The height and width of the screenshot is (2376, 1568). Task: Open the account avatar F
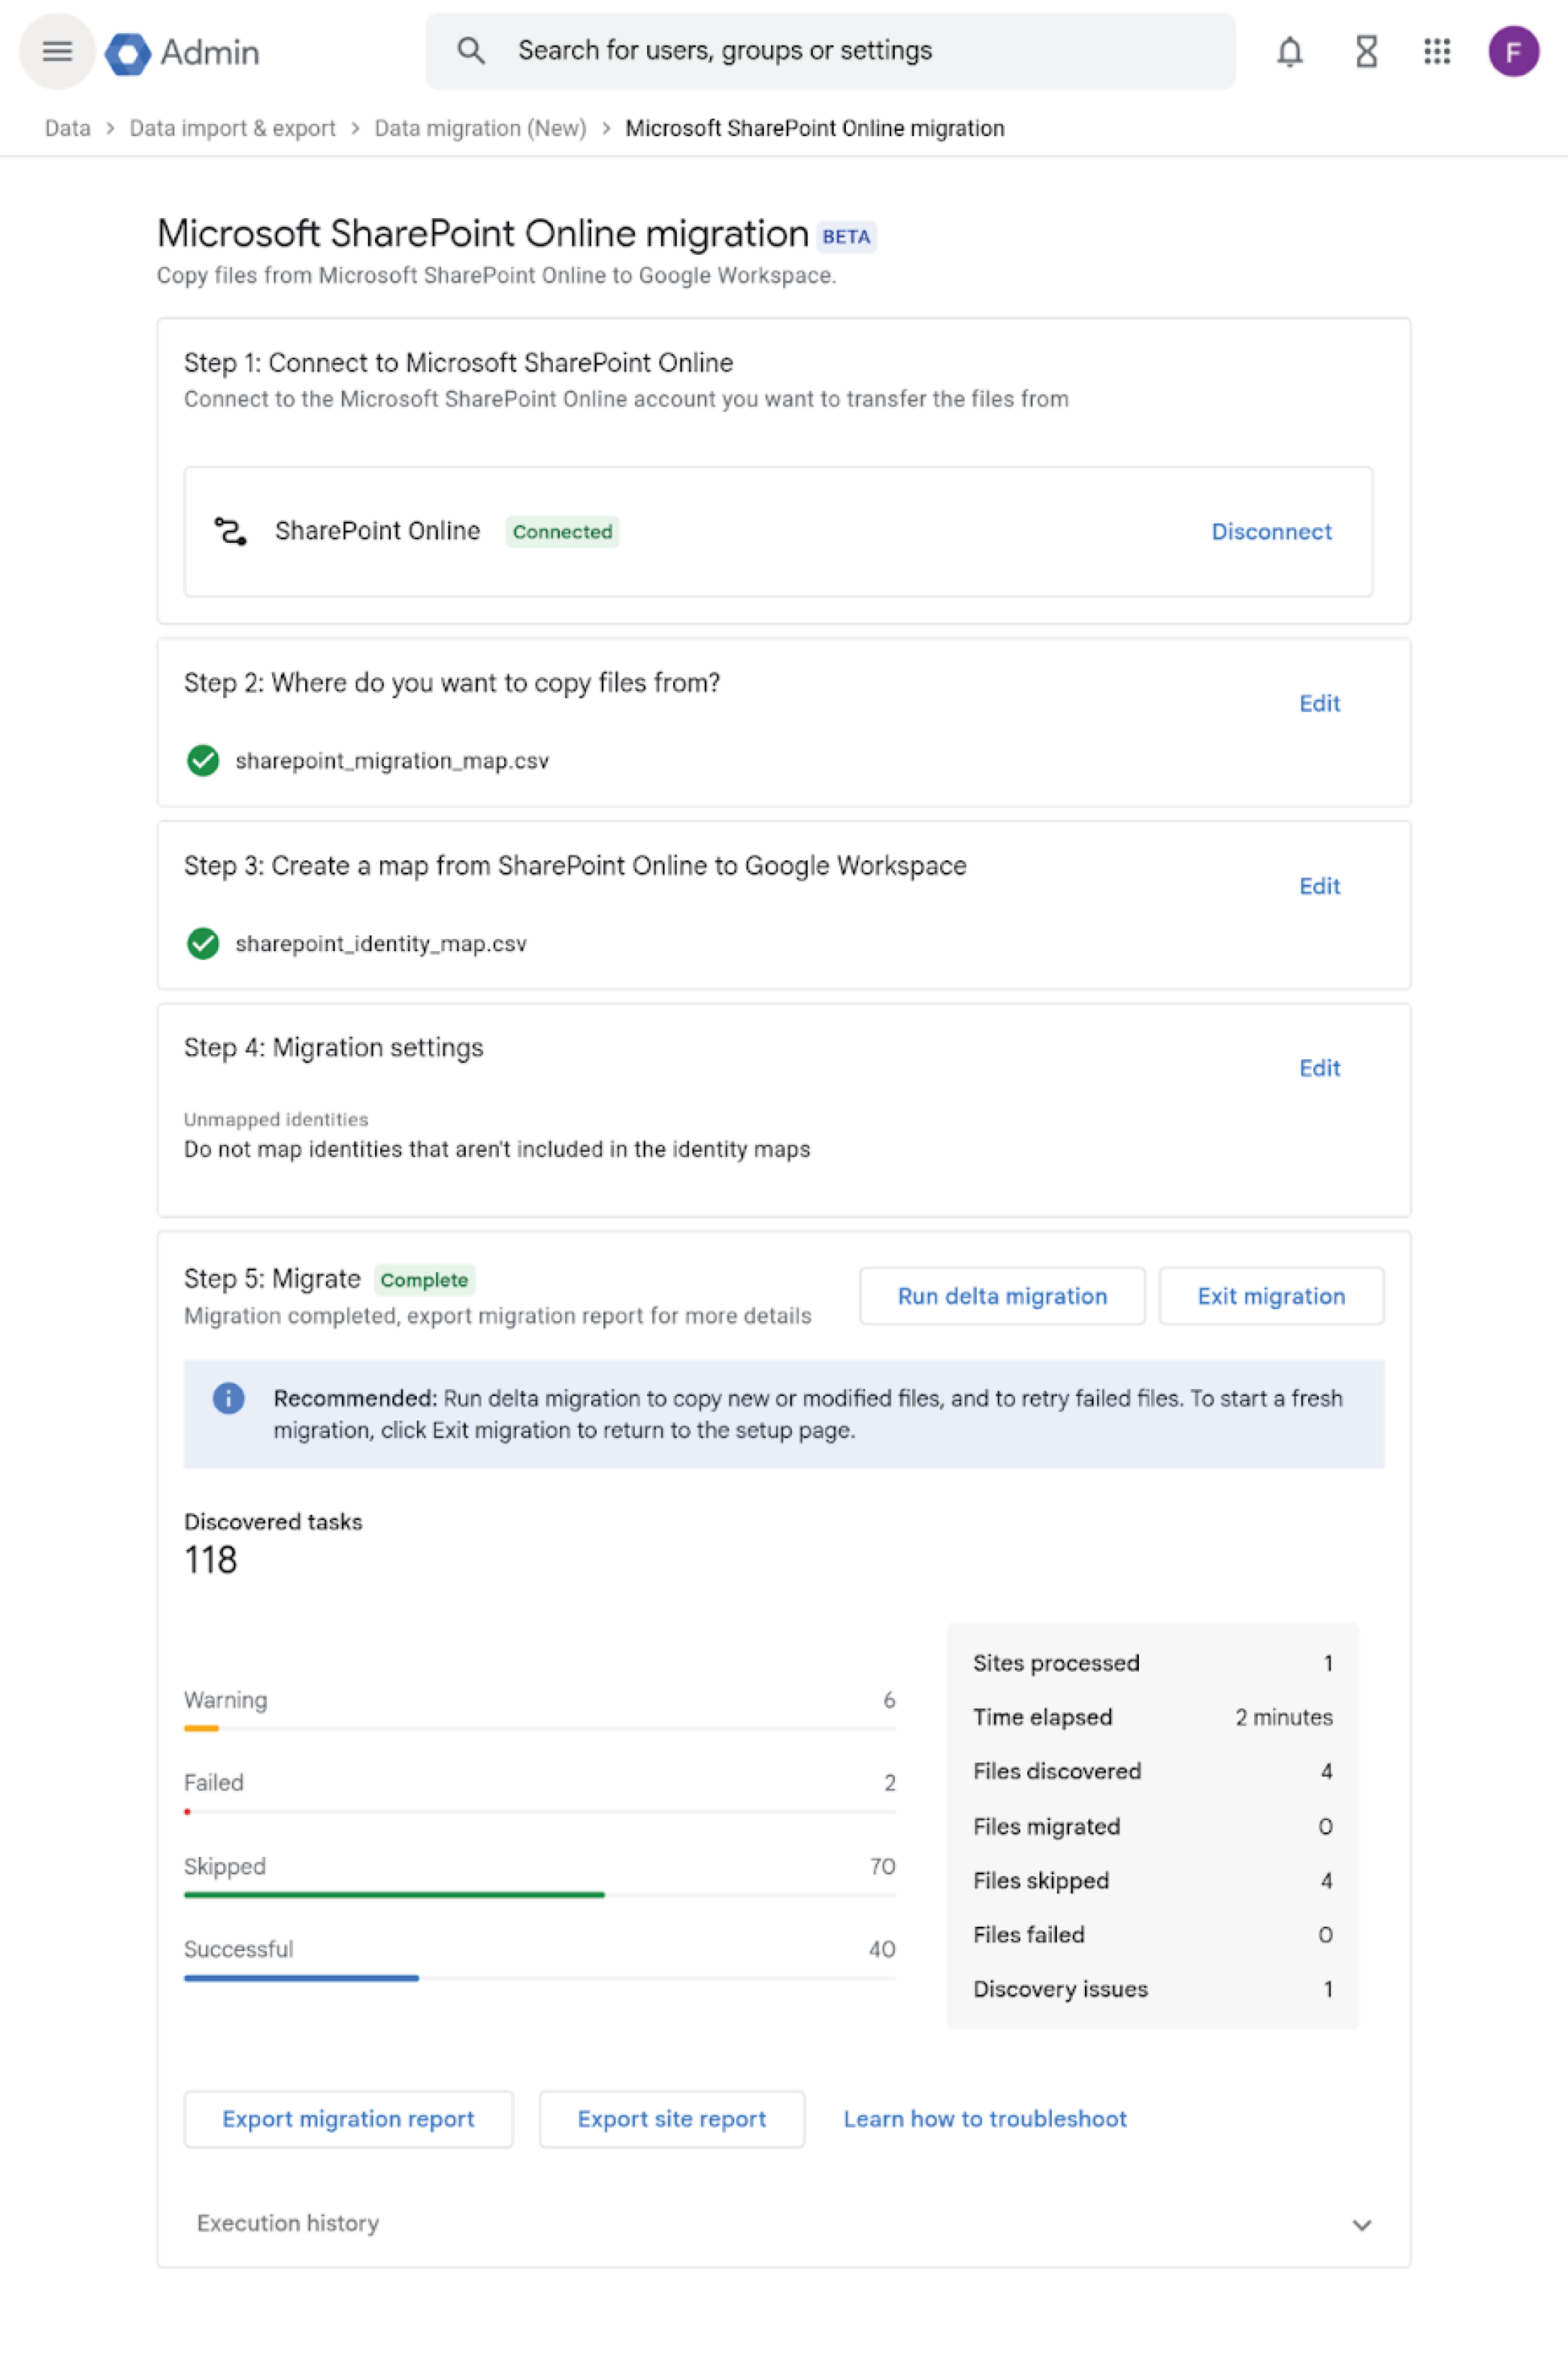1513,51
